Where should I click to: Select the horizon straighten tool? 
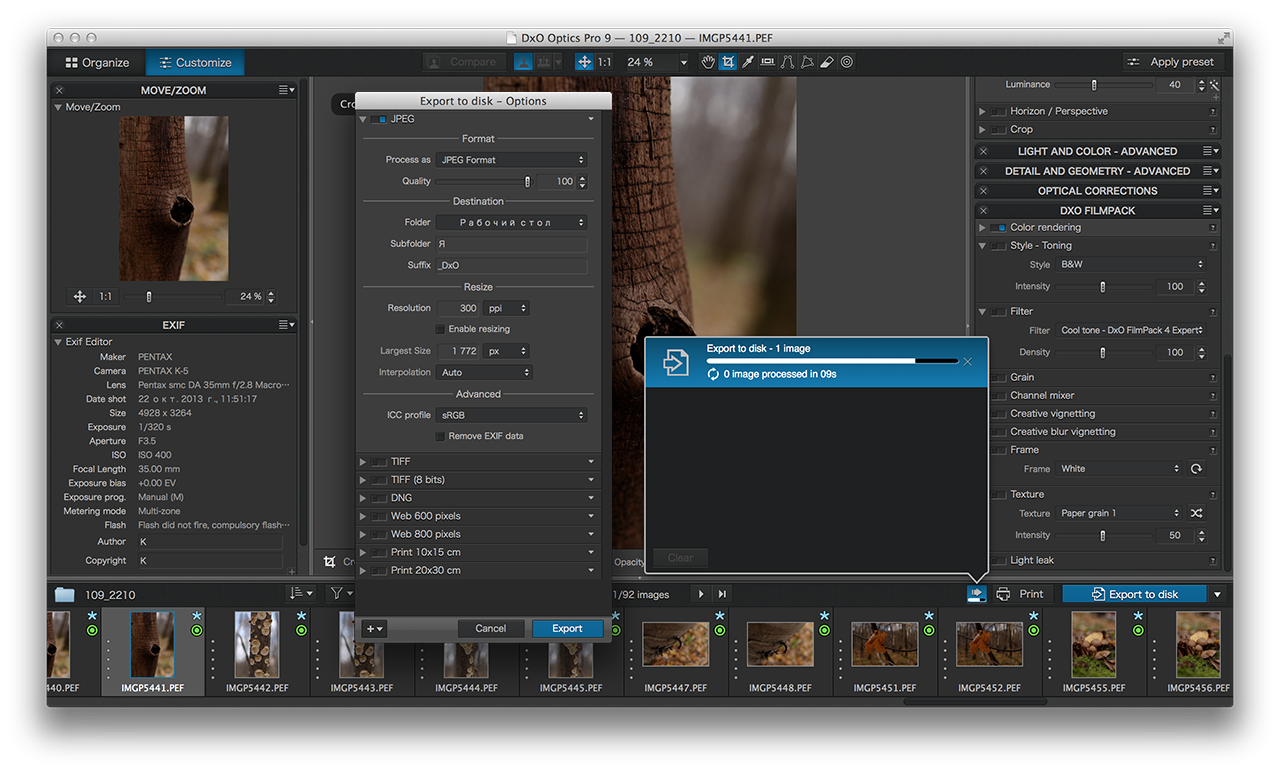(767, 62)
